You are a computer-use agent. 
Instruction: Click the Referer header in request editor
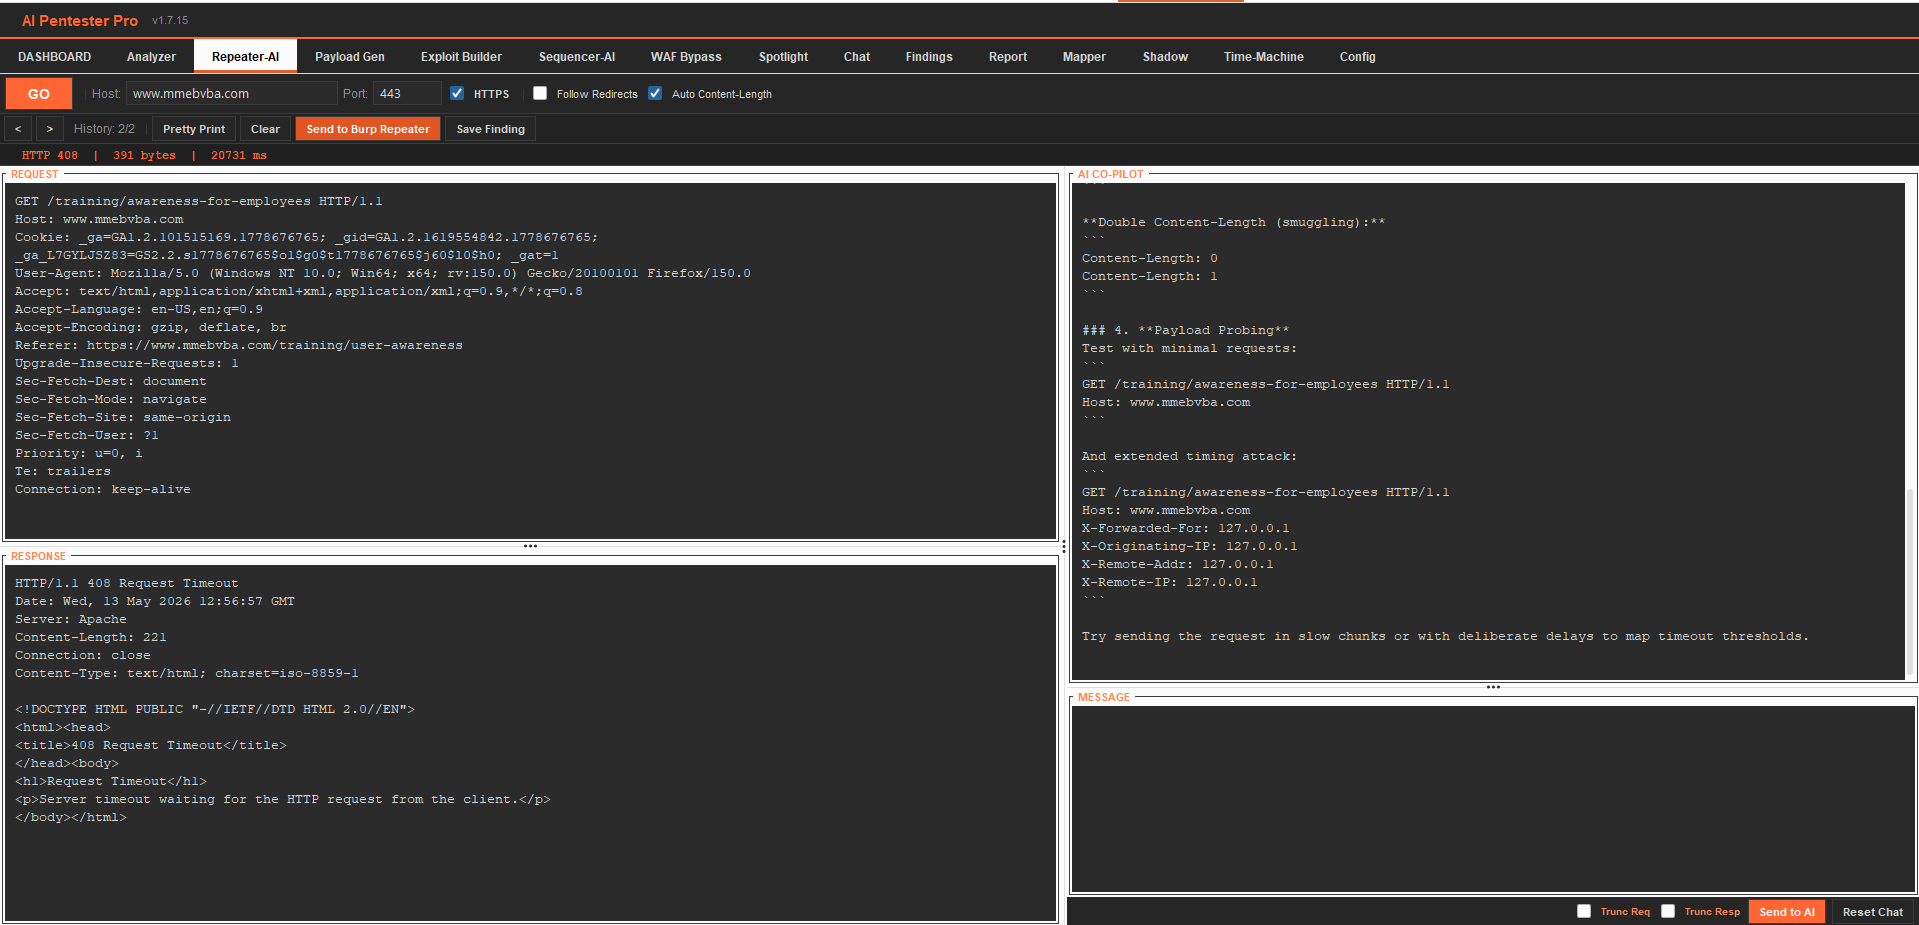tap(238, 345)
